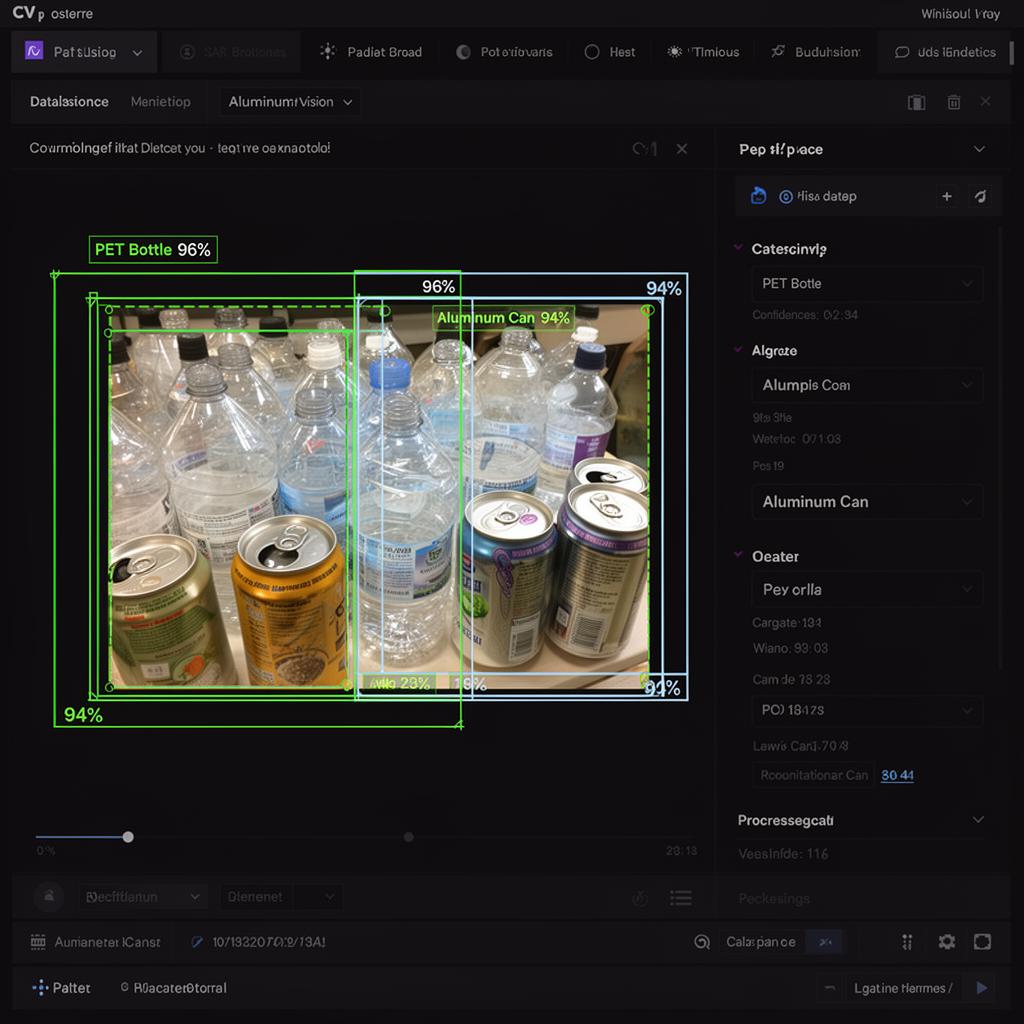Click the Aluminum Can 94% label
The width and height of the screenshot is (1024, 1024).
coord(503,318)
